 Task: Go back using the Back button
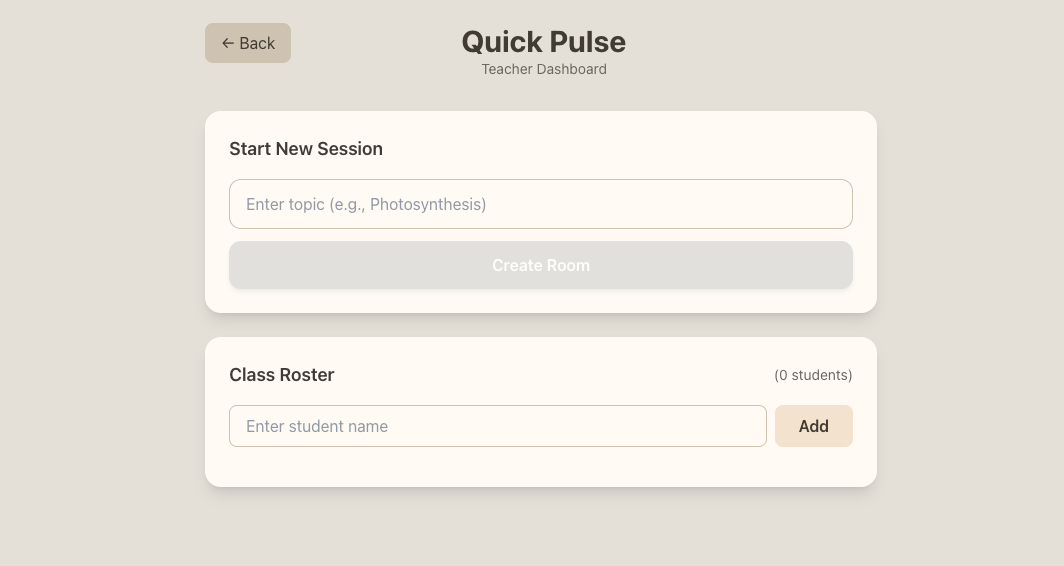coord(248,43)
